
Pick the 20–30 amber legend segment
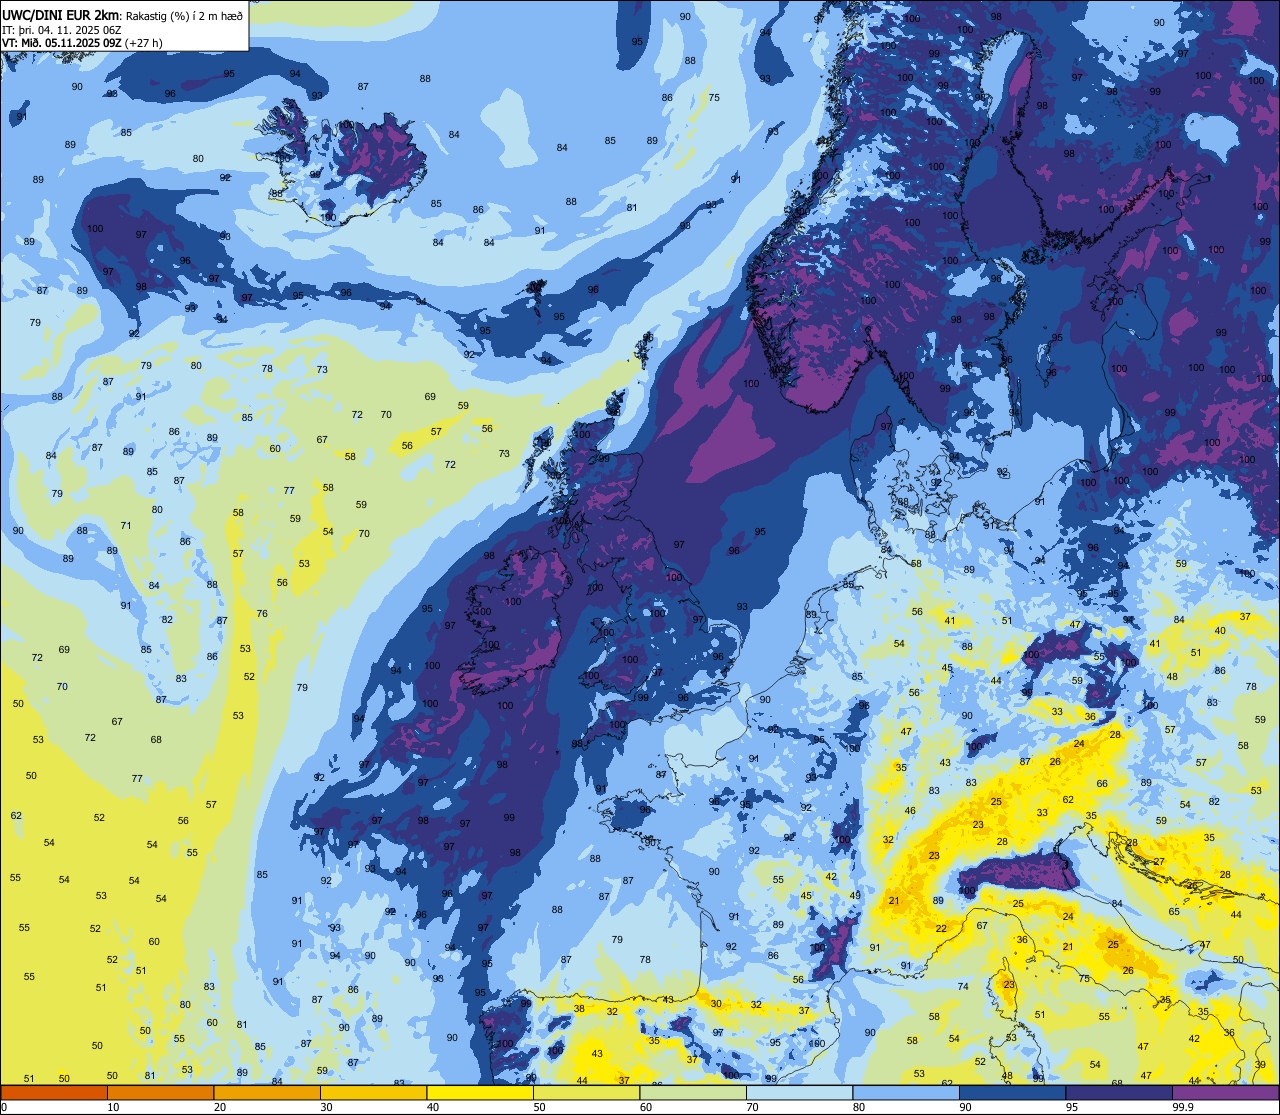point(267,1092)
